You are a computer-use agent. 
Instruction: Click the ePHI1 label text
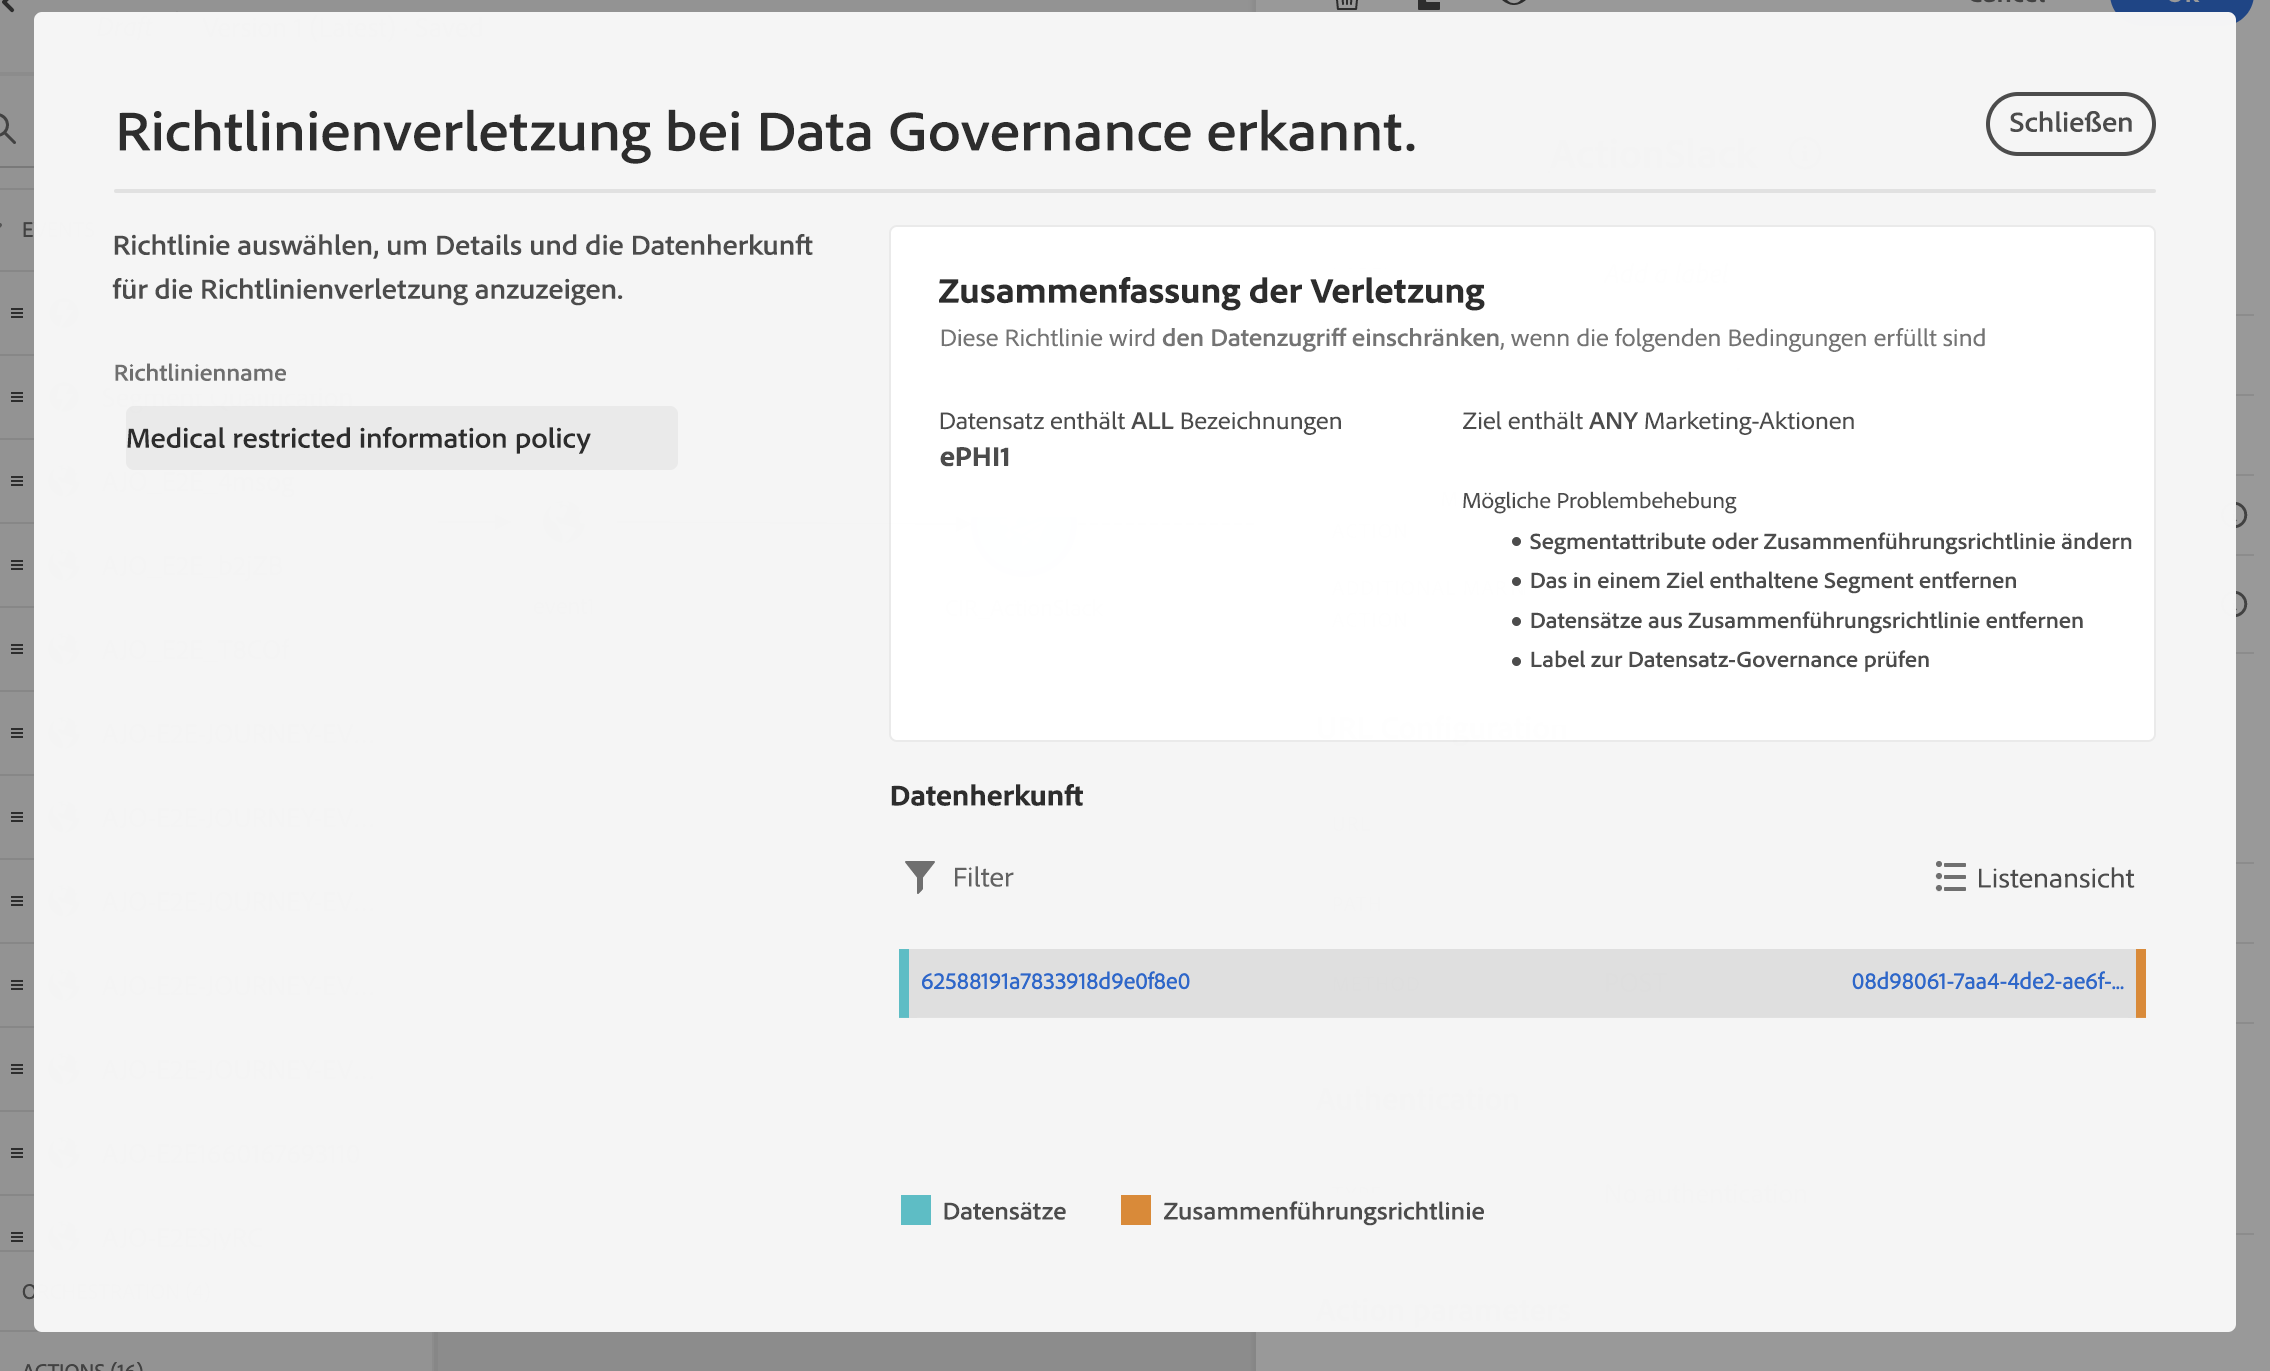tap(974, 457)
